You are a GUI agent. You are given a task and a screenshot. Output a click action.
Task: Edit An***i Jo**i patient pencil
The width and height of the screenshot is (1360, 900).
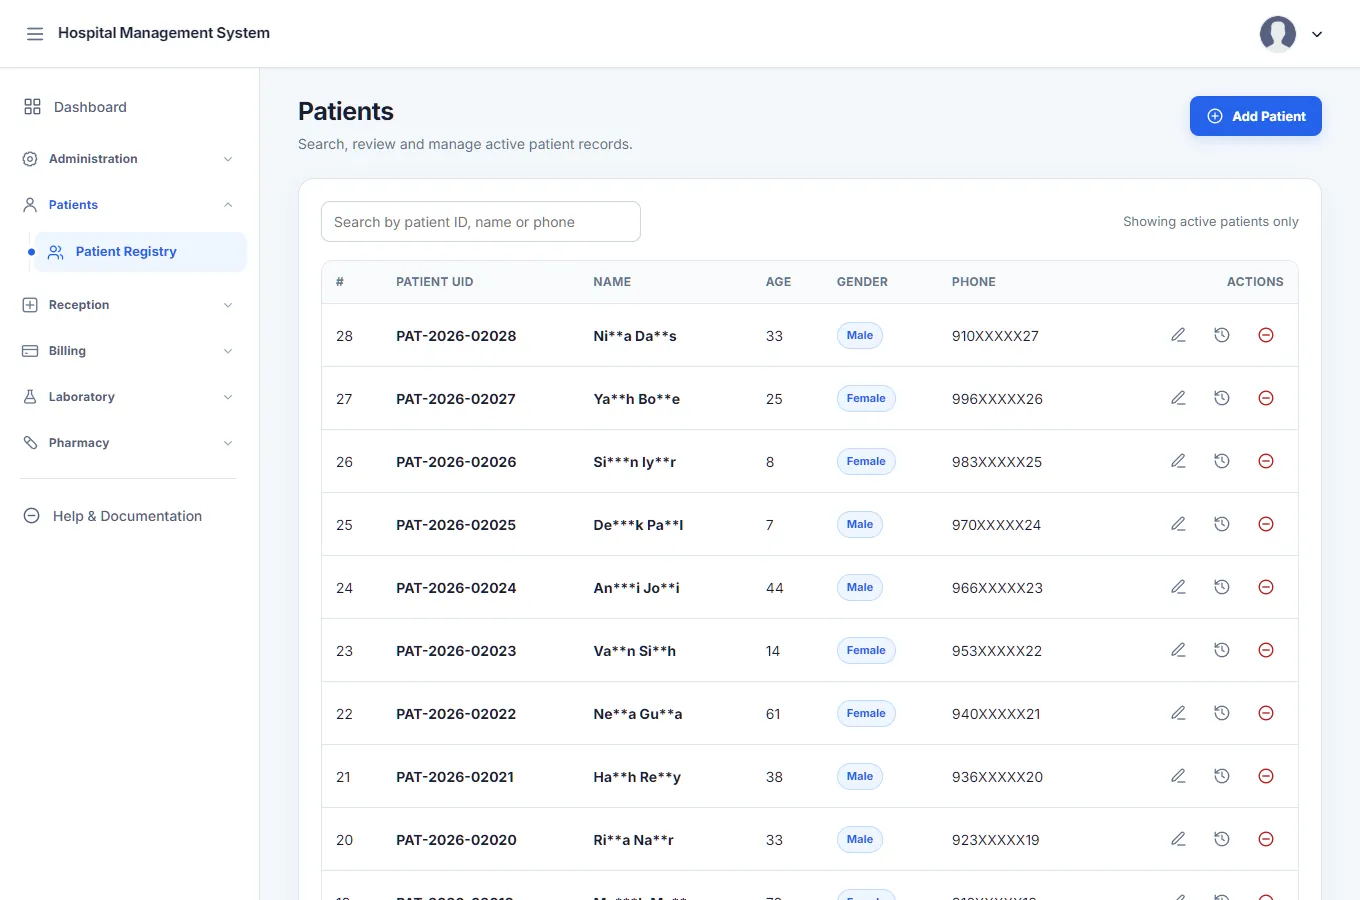tap(1178, 587)
